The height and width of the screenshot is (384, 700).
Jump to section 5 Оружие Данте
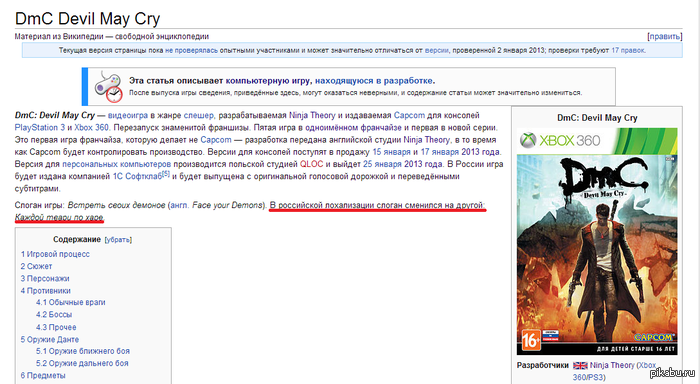(50, 340)
